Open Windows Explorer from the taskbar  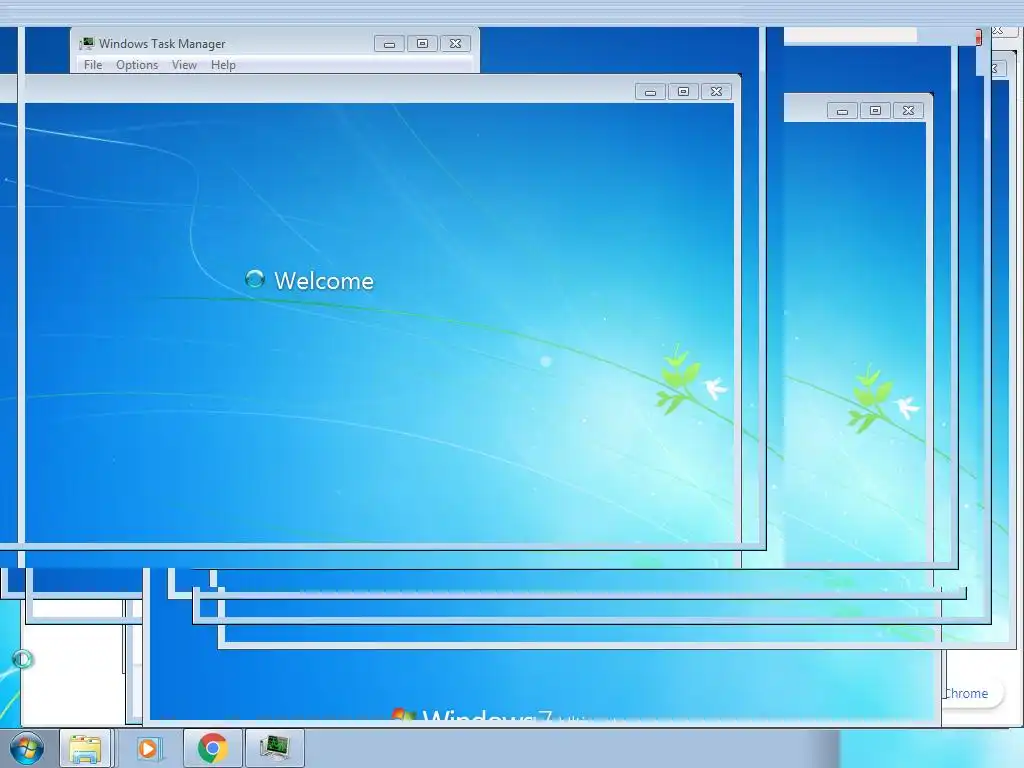(x=85, y=748)
